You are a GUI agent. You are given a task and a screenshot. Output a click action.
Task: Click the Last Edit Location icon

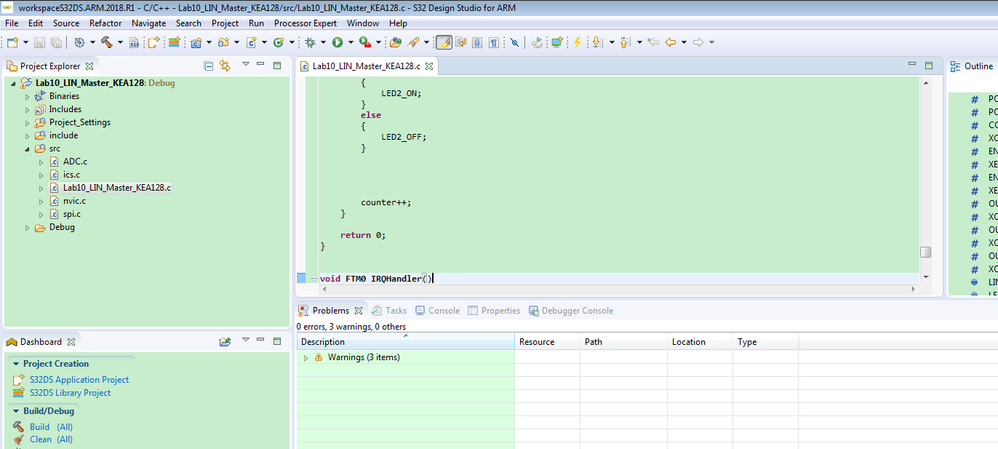tap(652, 42)
